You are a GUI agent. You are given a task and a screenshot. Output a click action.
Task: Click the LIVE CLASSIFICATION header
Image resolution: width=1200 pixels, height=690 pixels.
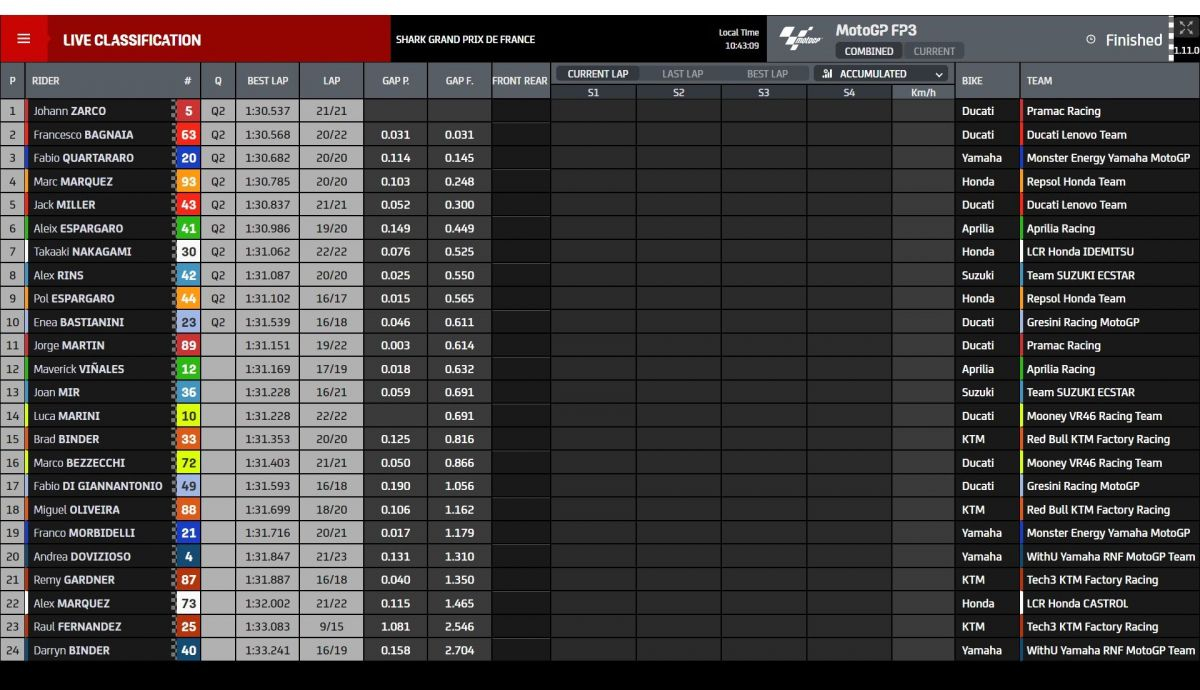[x=132, y=40]
